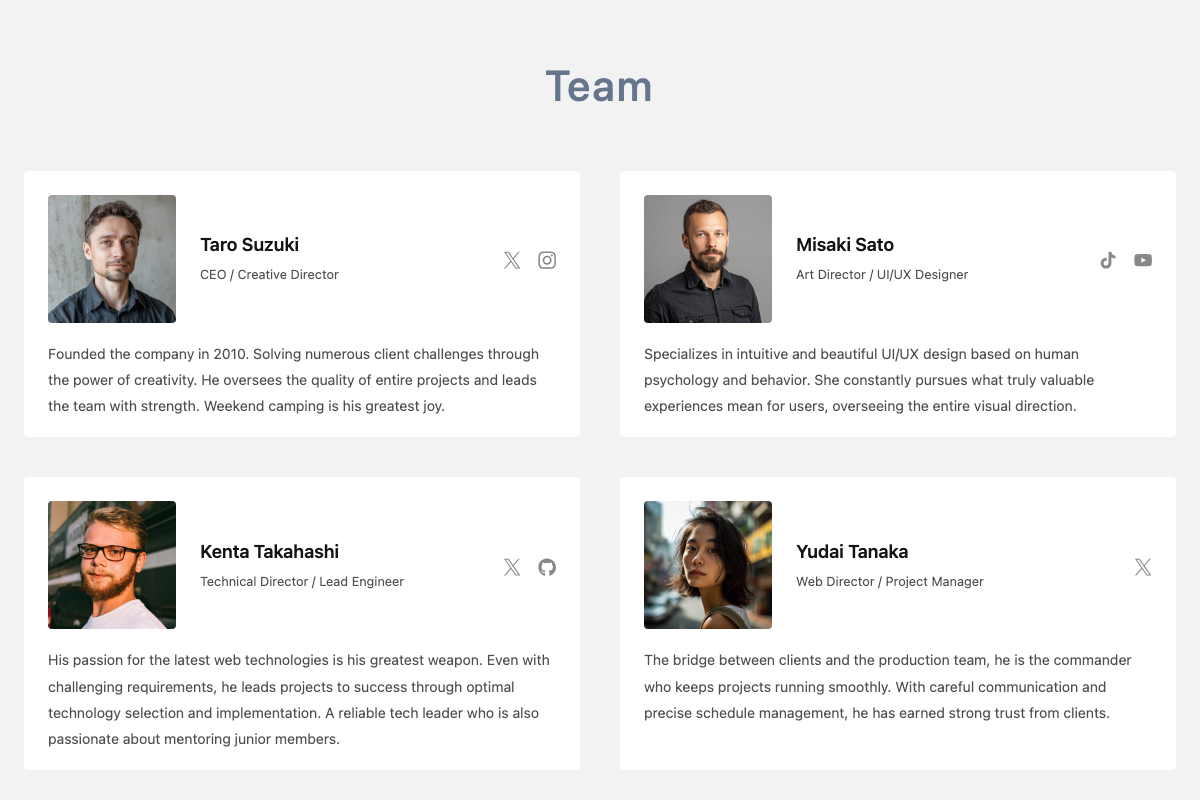Click the Technical Director / Lead Engineer subtitle

click(302, 581)
